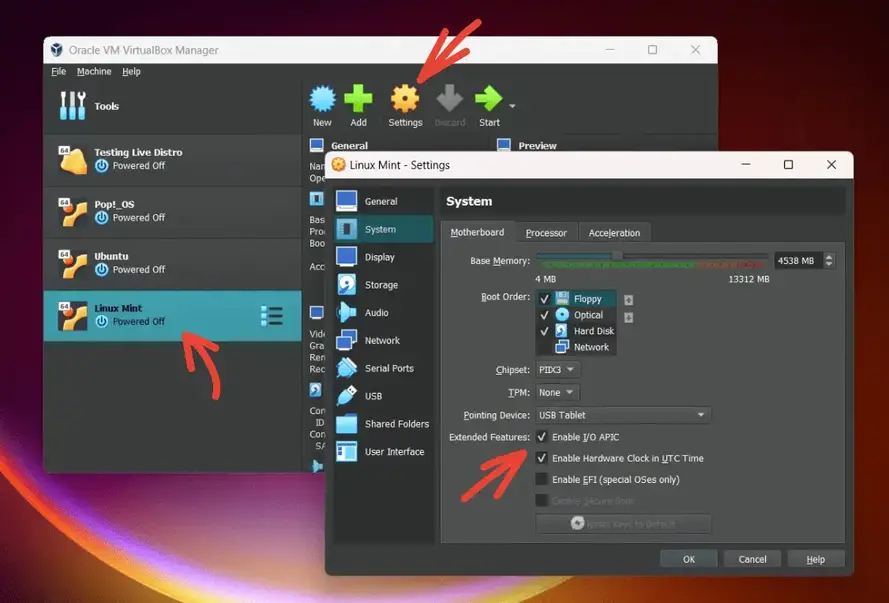Open the Machine menu
Viewport: 889px width, 603px height.
(94, 71)
